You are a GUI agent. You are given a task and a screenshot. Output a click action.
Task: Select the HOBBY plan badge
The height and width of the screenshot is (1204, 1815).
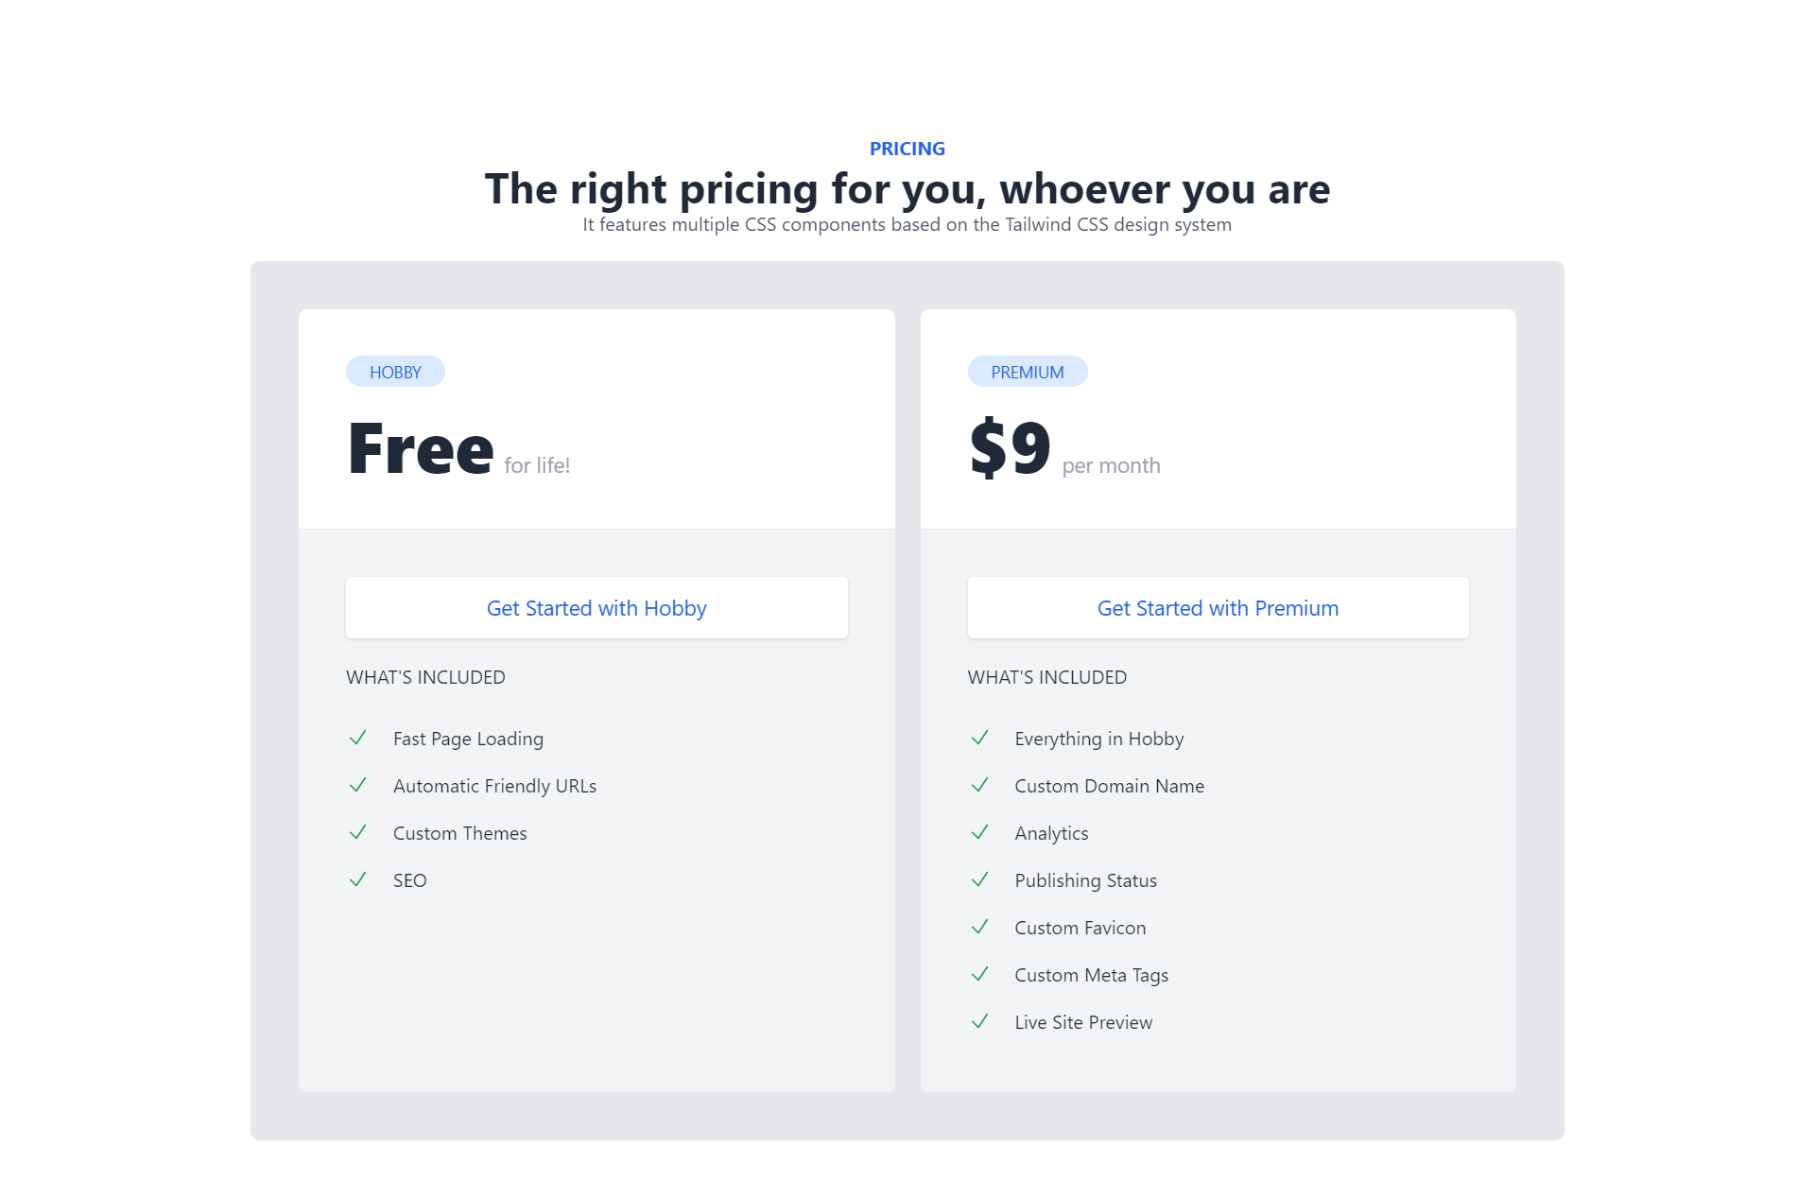[x=395, y=372]
